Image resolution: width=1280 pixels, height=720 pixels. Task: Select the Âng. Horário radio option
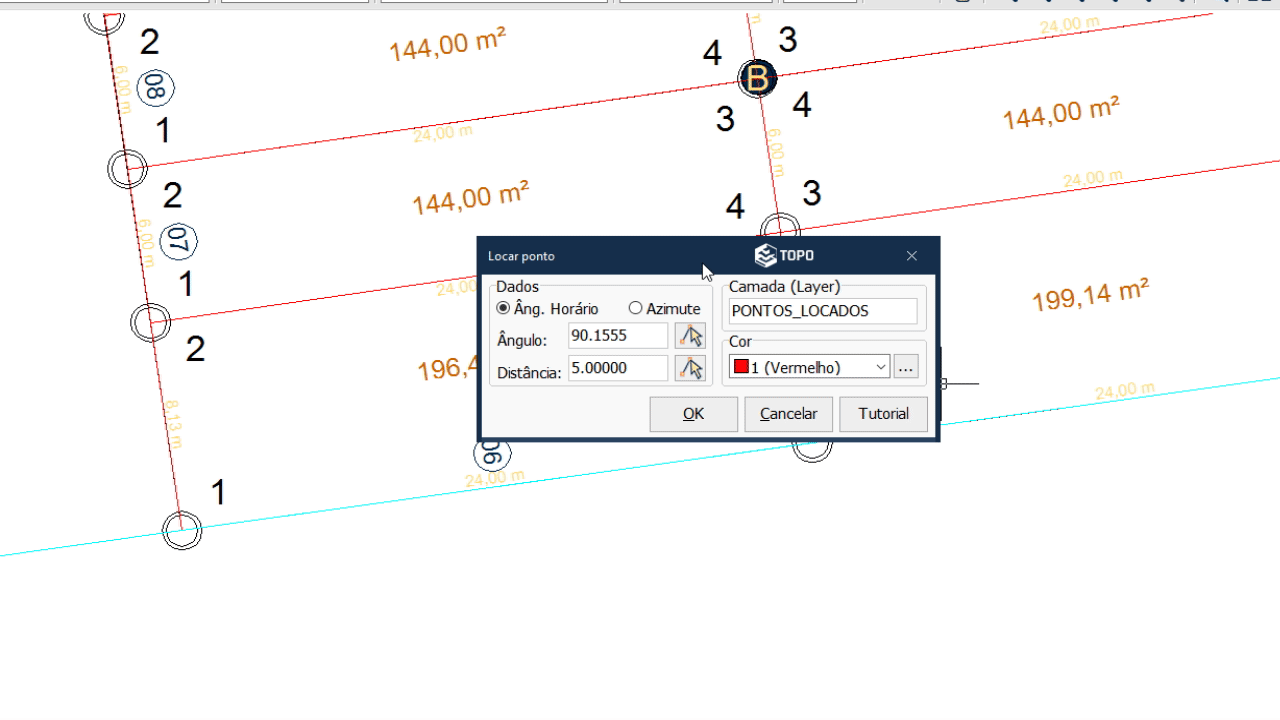(x=503, y=308)
